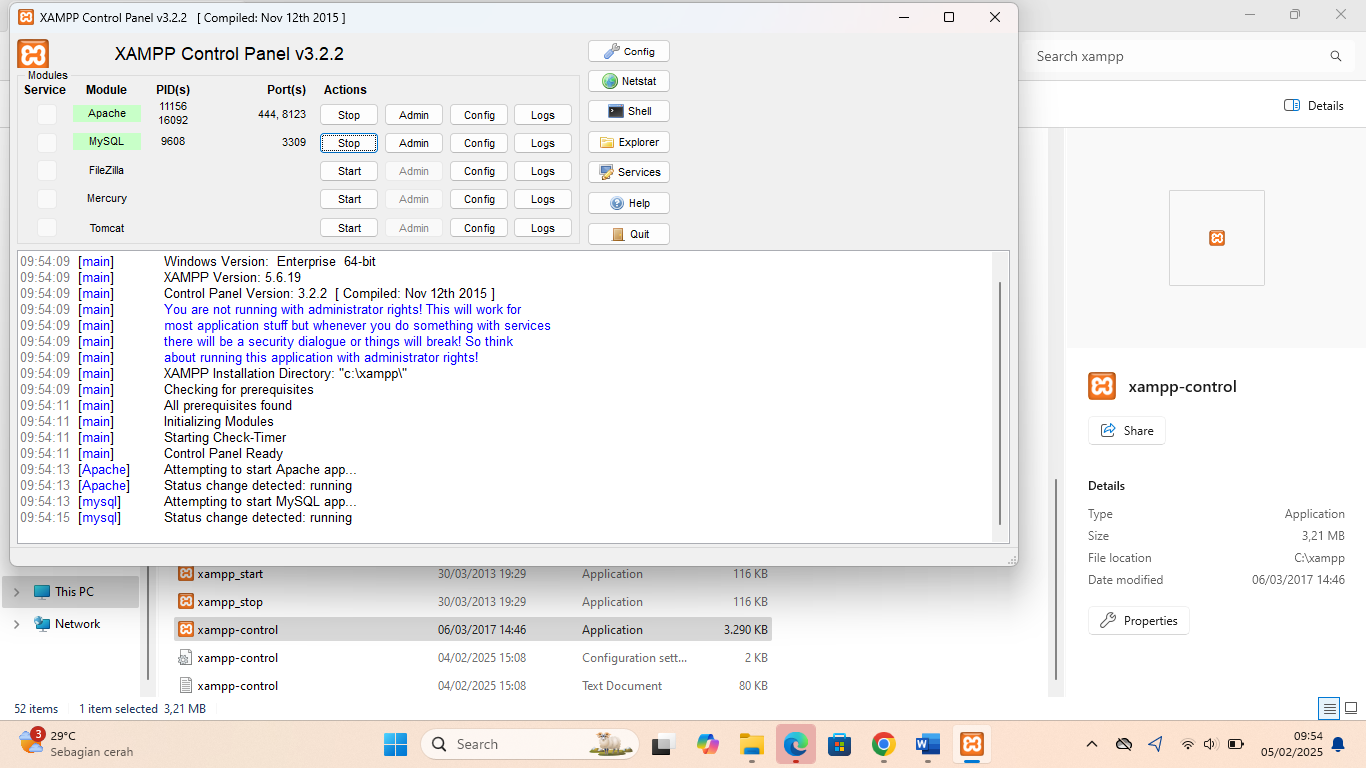Select This PC in the navigation pane
The image size is (1366, 768).
[x=71, y=592]
